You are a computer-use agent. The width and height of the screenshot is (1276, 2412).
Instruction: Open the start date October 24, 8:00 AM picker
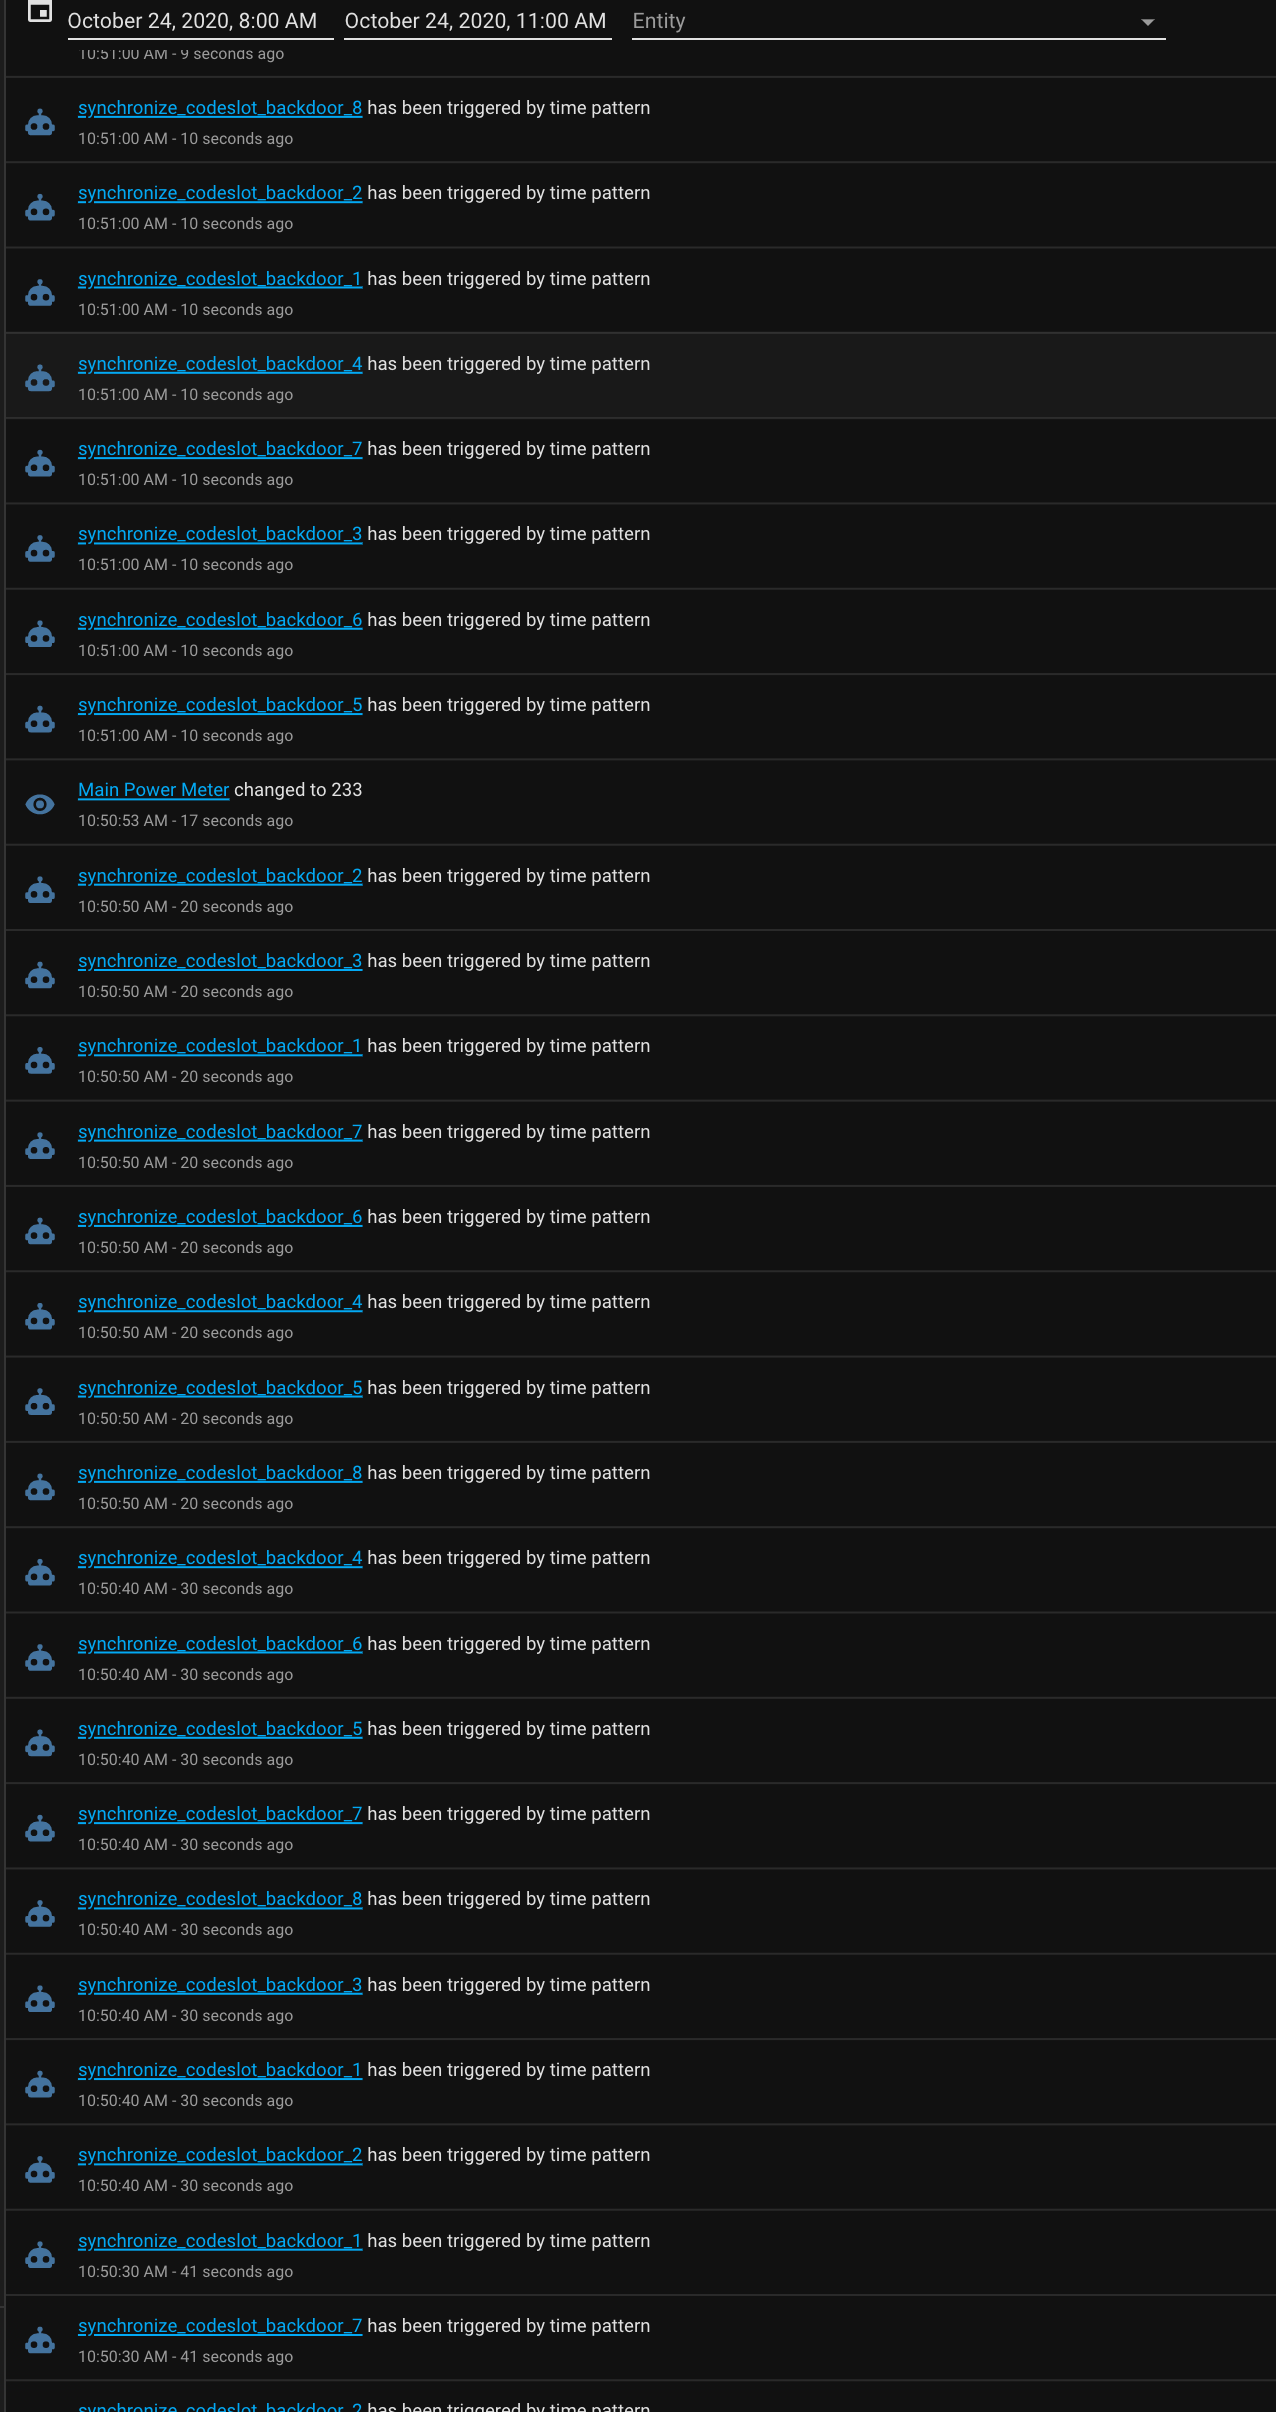click(x=200, y=21)
